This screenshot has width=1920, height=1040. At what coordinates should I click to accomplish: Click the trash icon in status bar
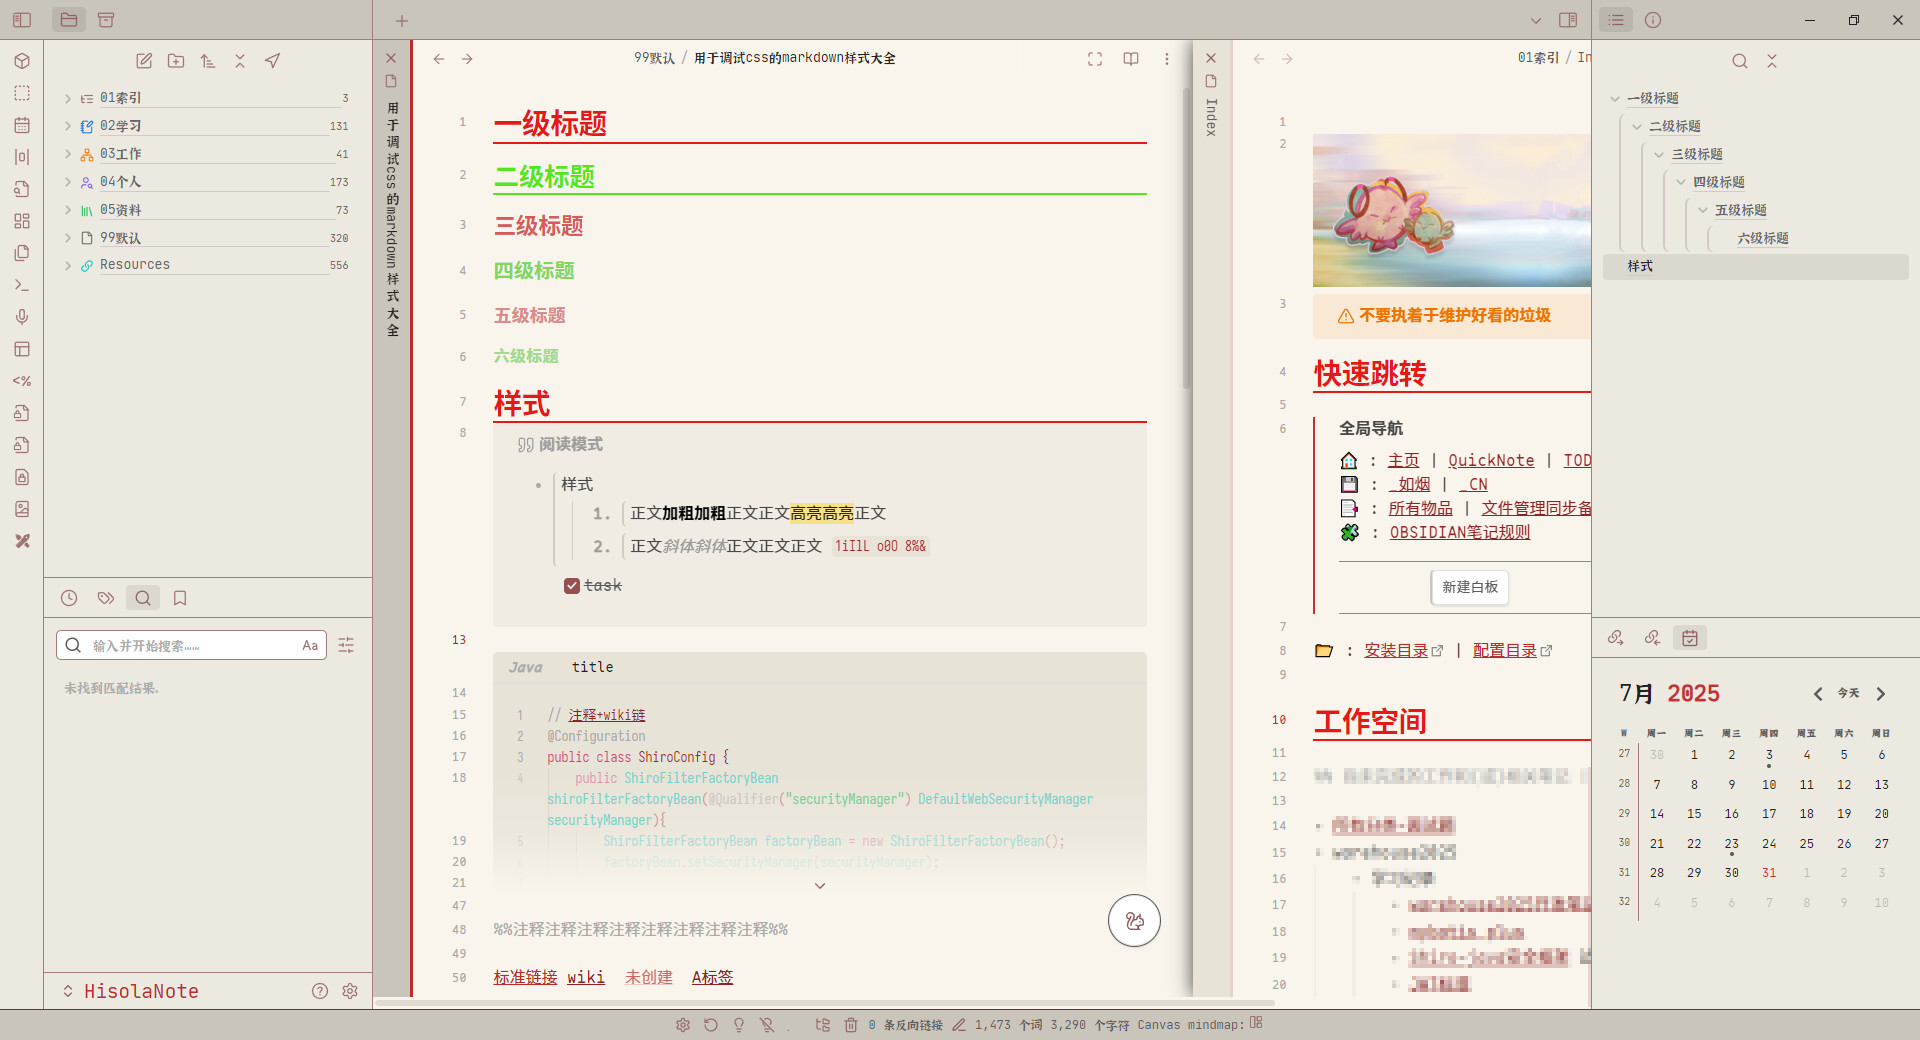pyautogui.click(x=851, y=1025)
